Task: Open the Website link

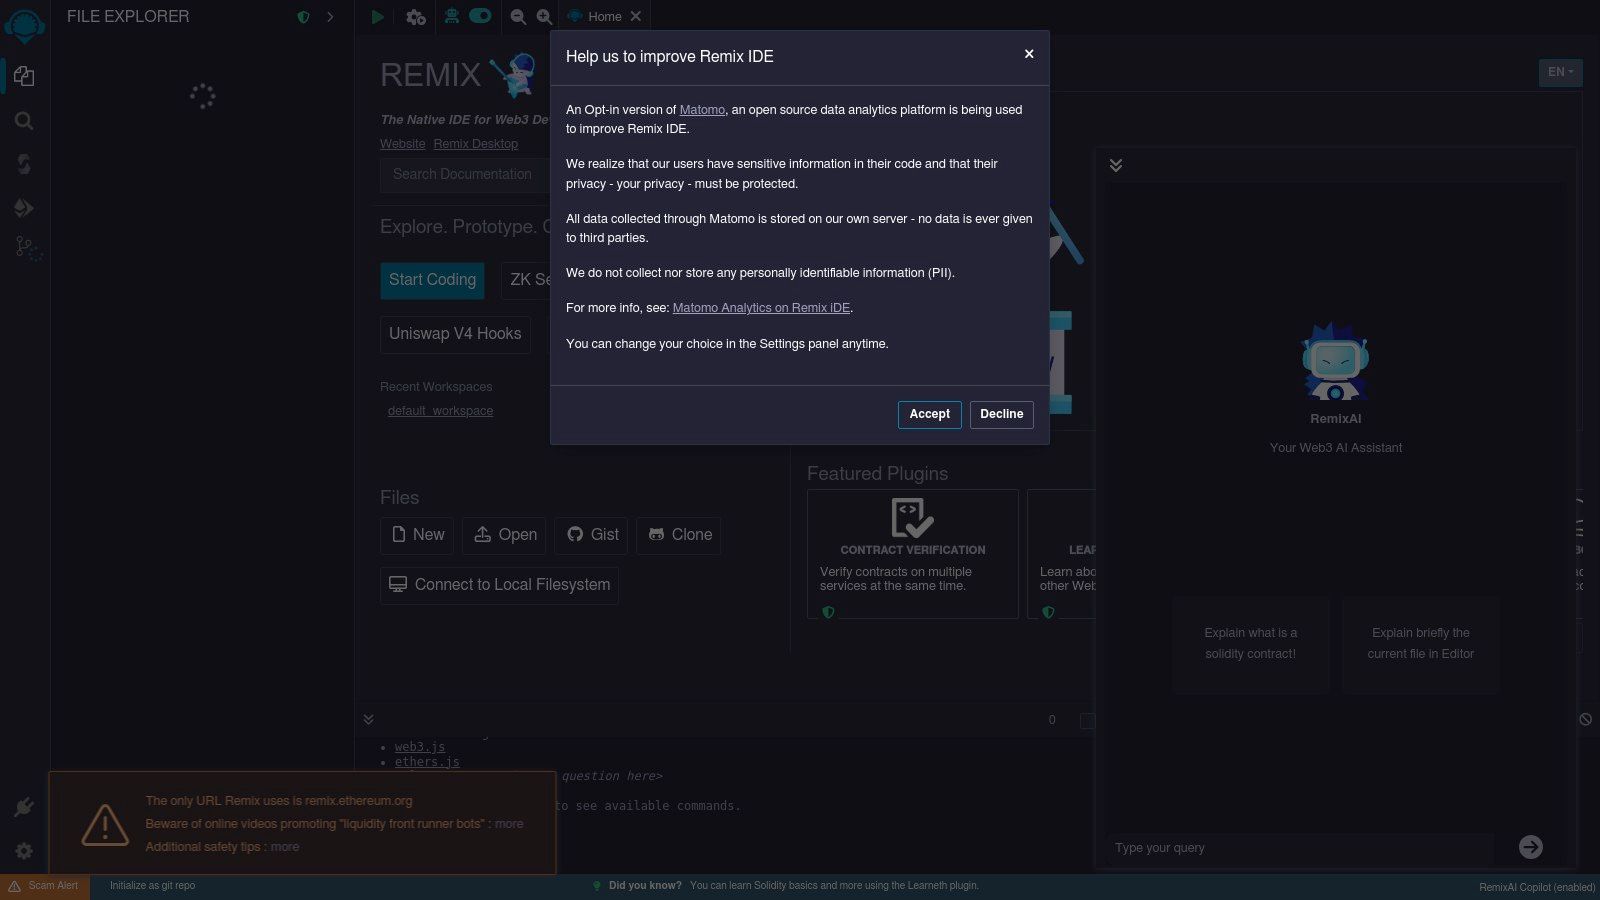Action: [402, 144]
